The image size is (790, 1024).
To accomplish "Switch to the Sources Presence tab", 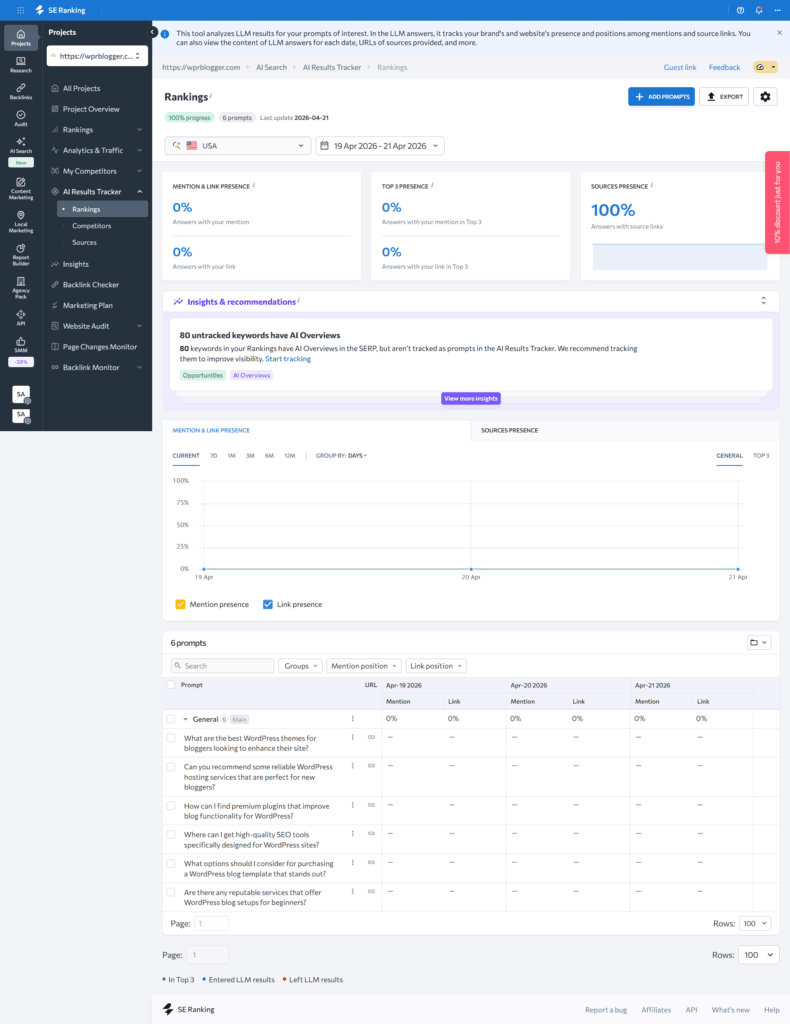I will (509, 430).
